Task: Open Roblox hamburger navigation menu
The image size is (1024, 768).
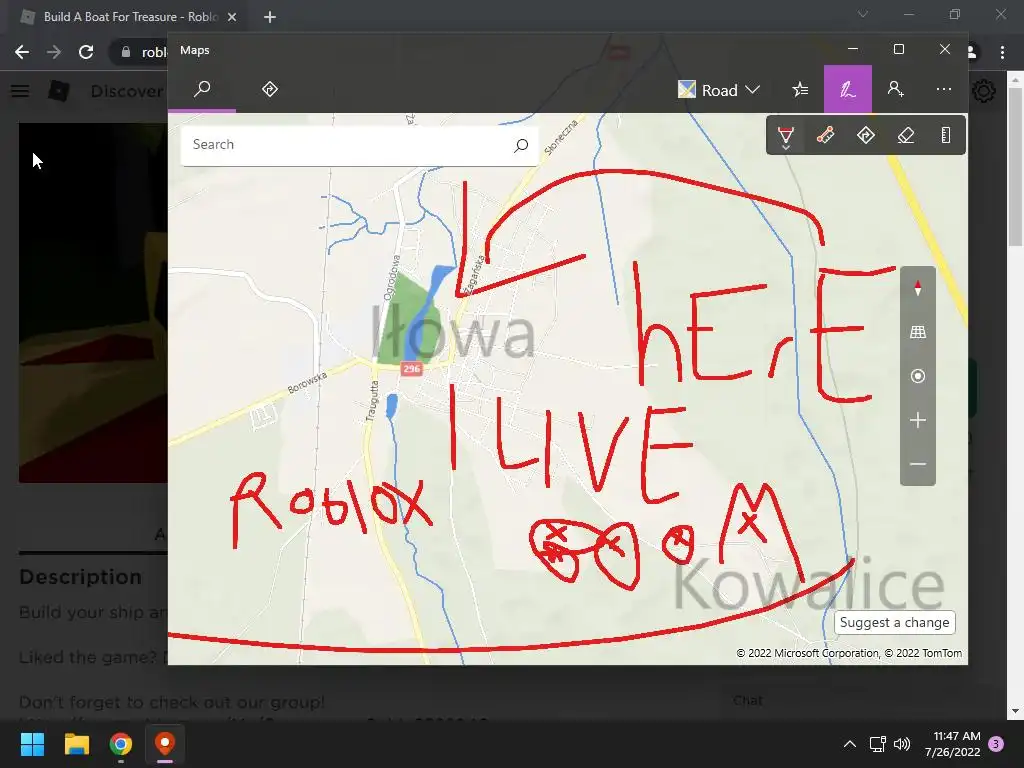Action: (20, 91)
